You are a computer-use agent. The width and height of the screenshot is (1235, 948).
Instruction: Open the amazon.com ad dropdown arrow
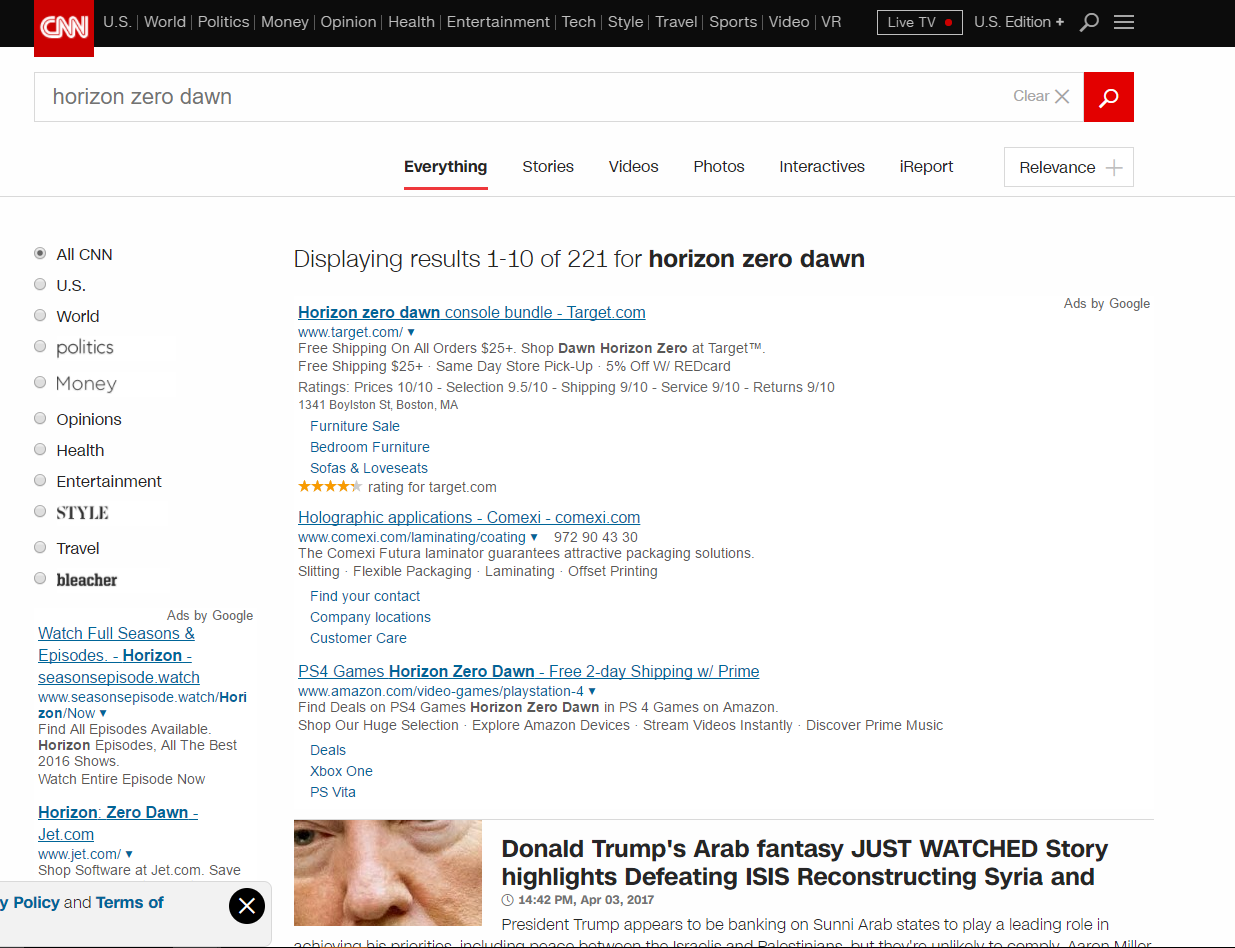coord(592,691)
